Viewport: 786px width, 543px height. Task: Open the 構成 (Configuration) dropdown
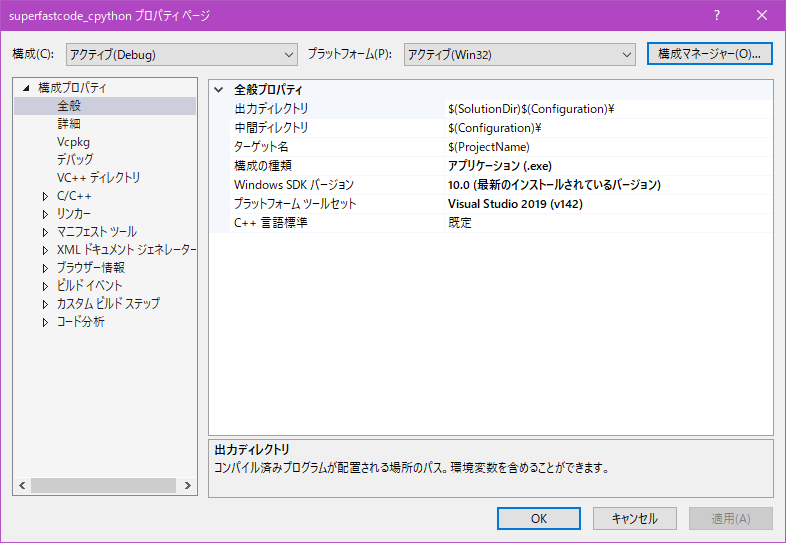(181, 54)
